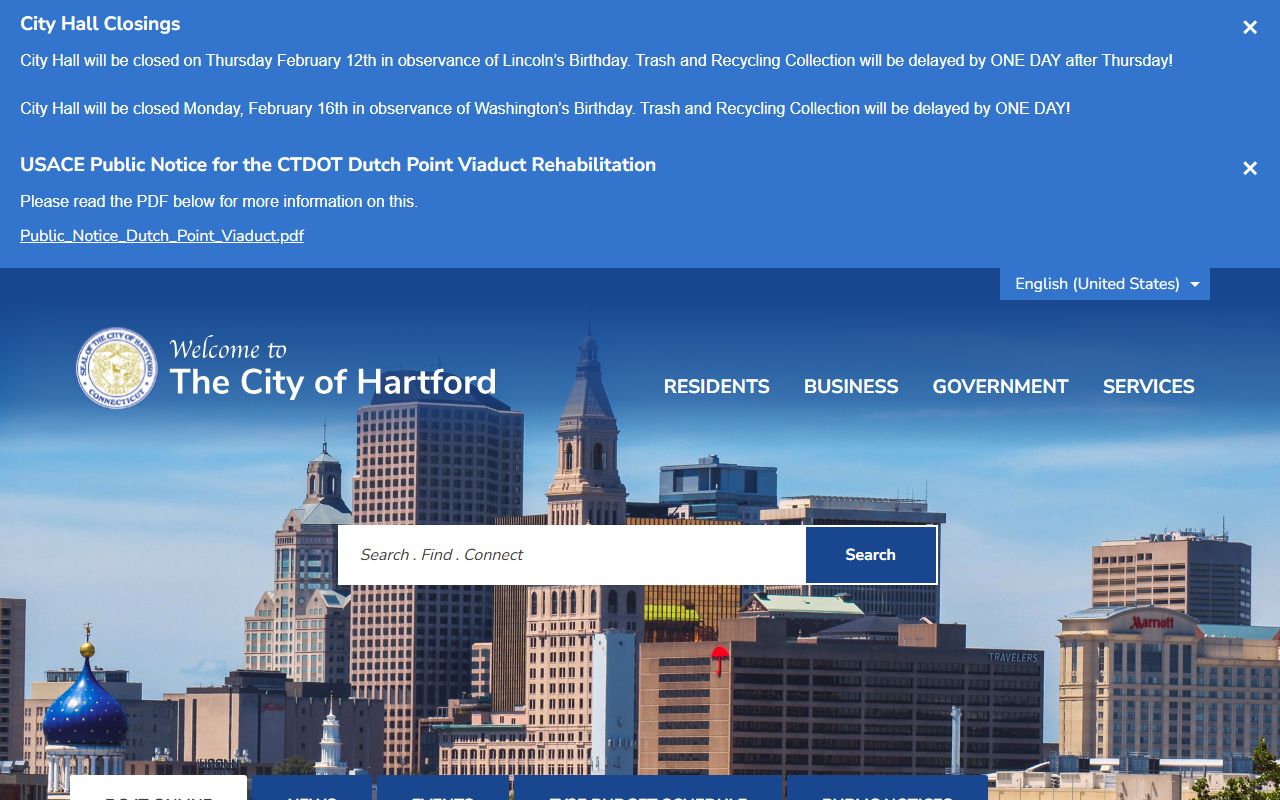The image size is (1280, 800).
Task: Click the Lincoln's Birthday closure notice text
Action: (x=596, y=61)
